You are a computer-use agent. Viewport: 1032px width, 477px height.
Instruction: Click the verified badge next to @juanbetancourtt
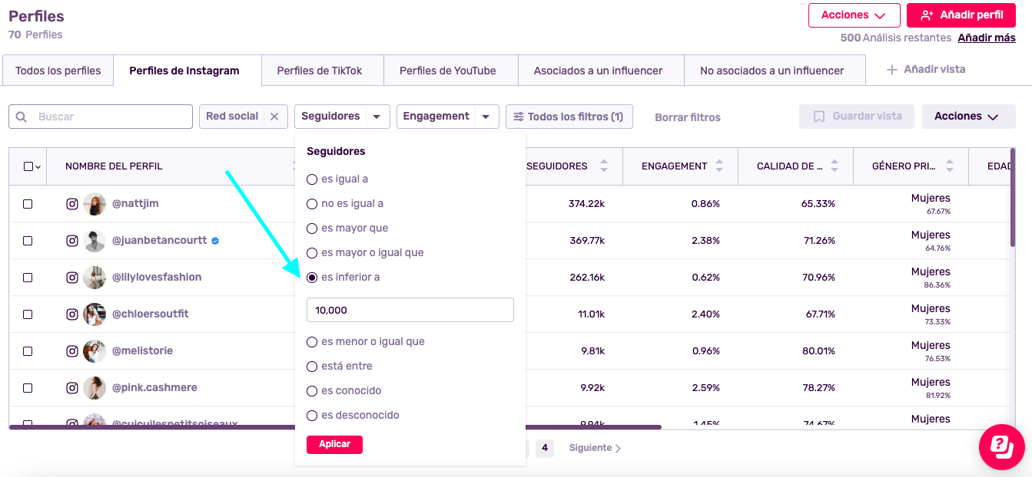[215, 241]
